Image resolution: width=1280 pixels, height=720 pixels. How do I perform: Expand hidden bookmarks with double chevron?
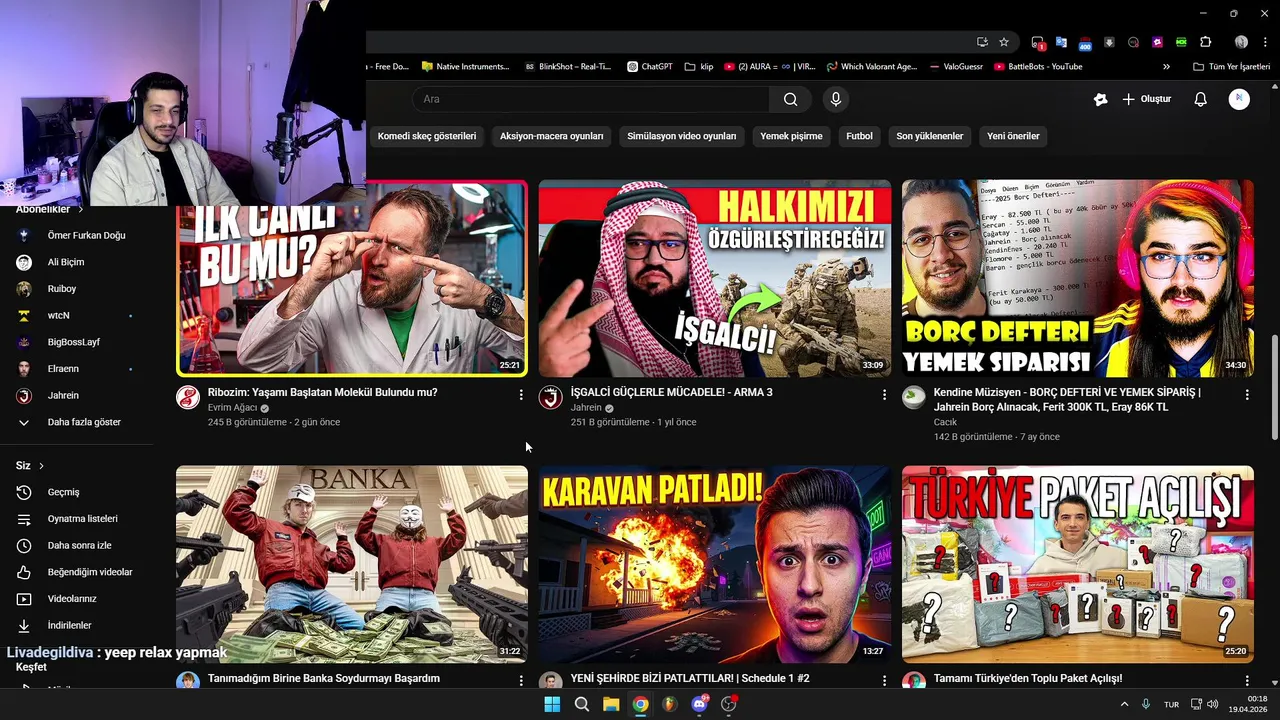(x=1166, y=67)
